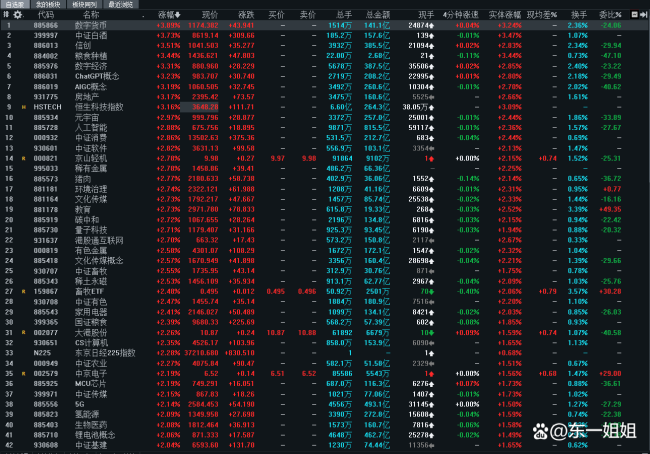Image resolution: width=650 pixels, height=454 pixels.
Task: Select the 粮食种植 row name
Action: [91, 56]
